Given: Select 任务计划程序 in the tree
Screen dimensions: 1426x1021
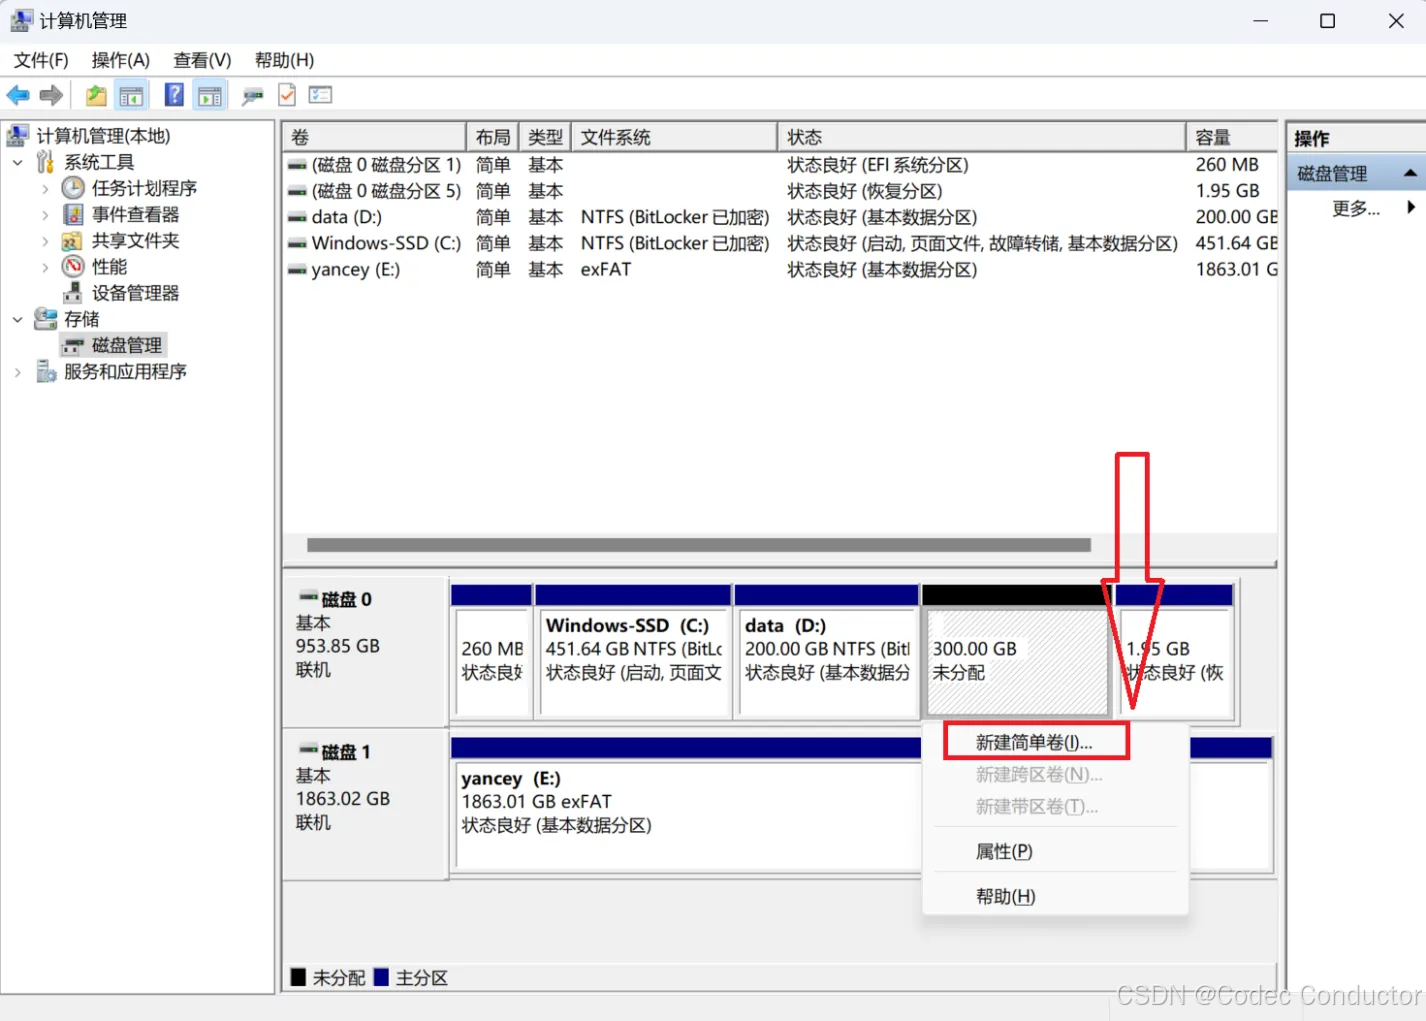Looking at the screenshot, I should (144, 188).
